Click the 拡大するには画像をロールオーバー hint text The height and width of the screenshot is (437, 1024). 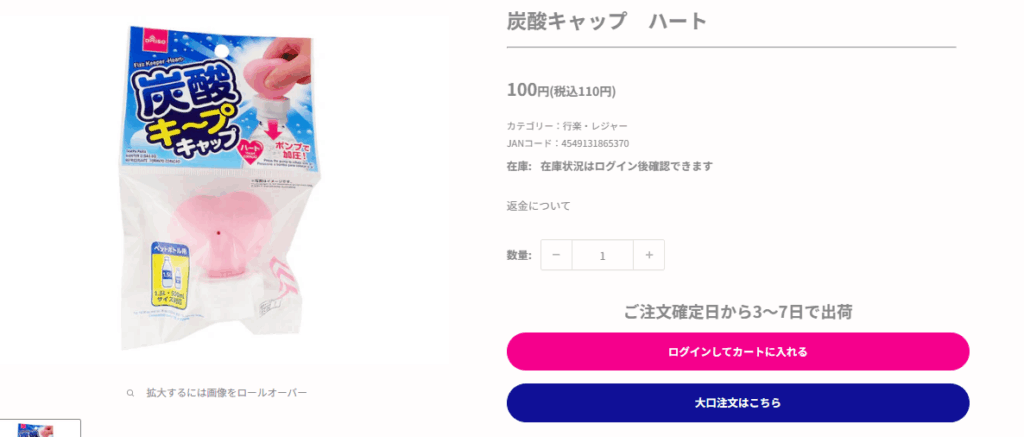227,393
